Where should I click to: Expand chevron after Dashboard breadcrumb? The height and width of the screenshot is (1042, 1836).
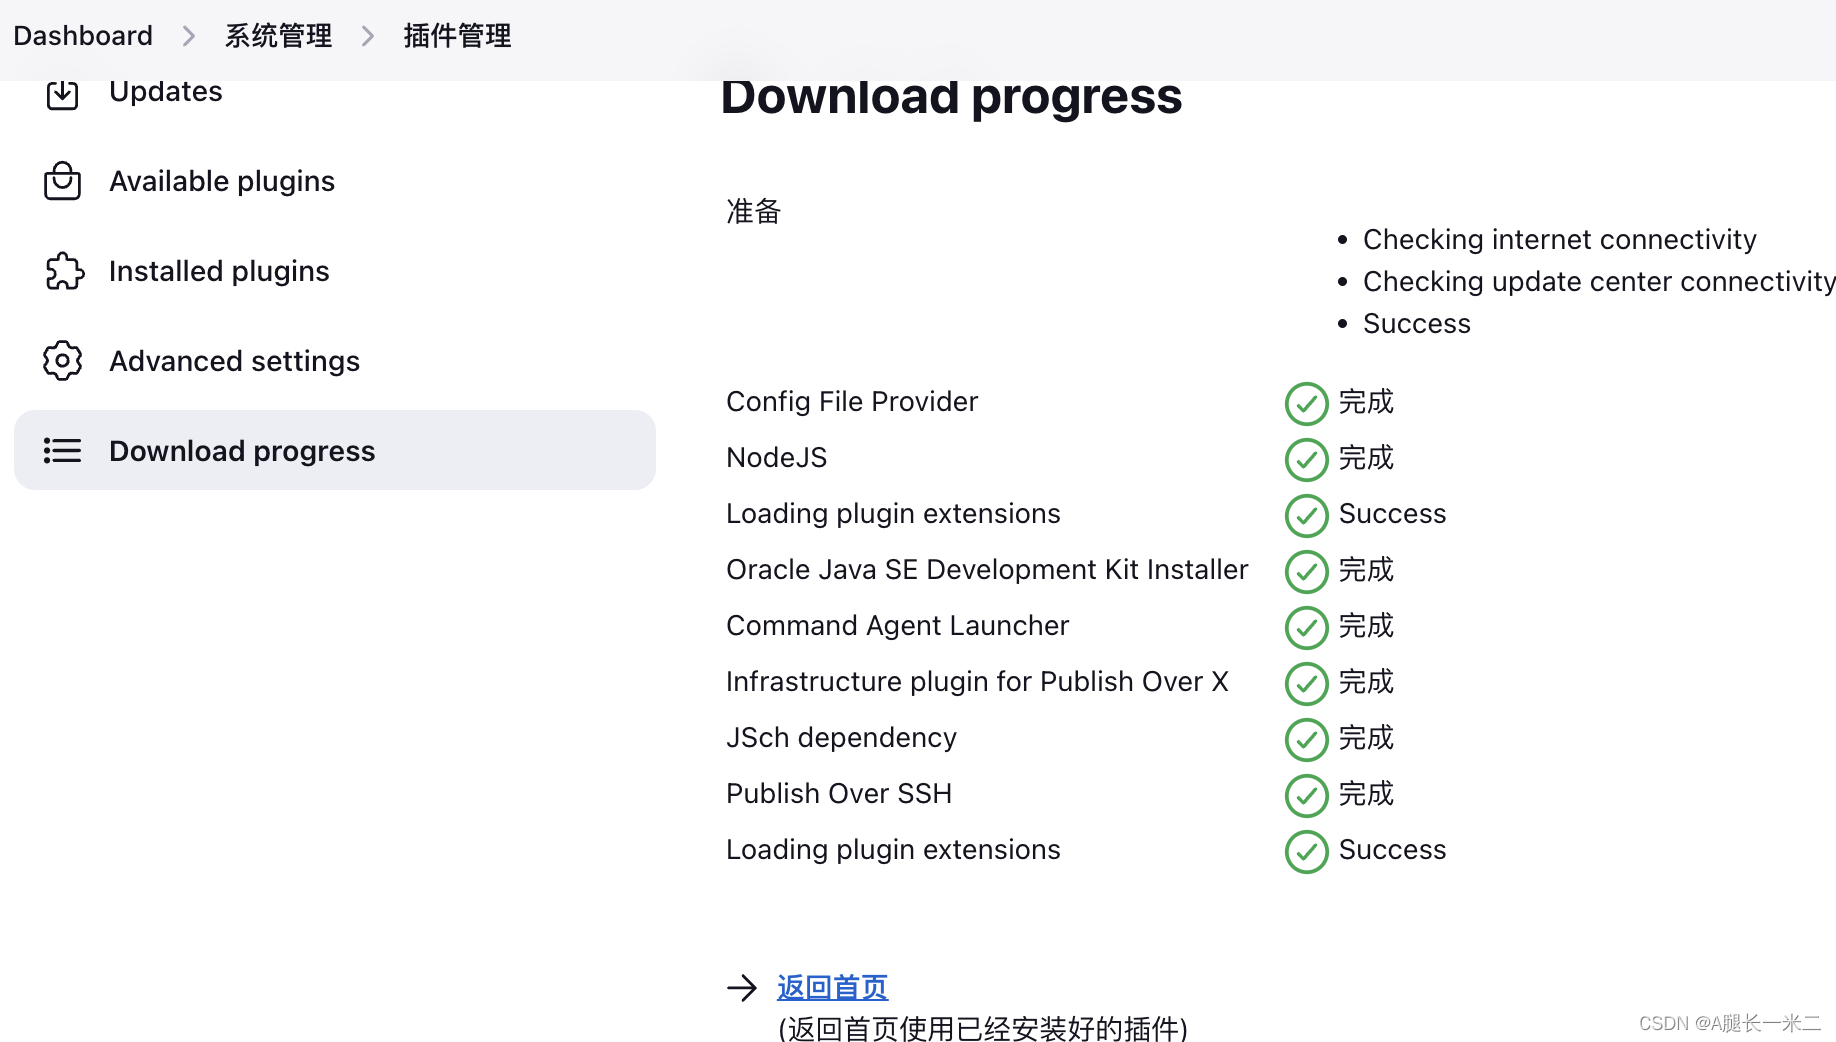pyautogui.click(x=189, y=36)
